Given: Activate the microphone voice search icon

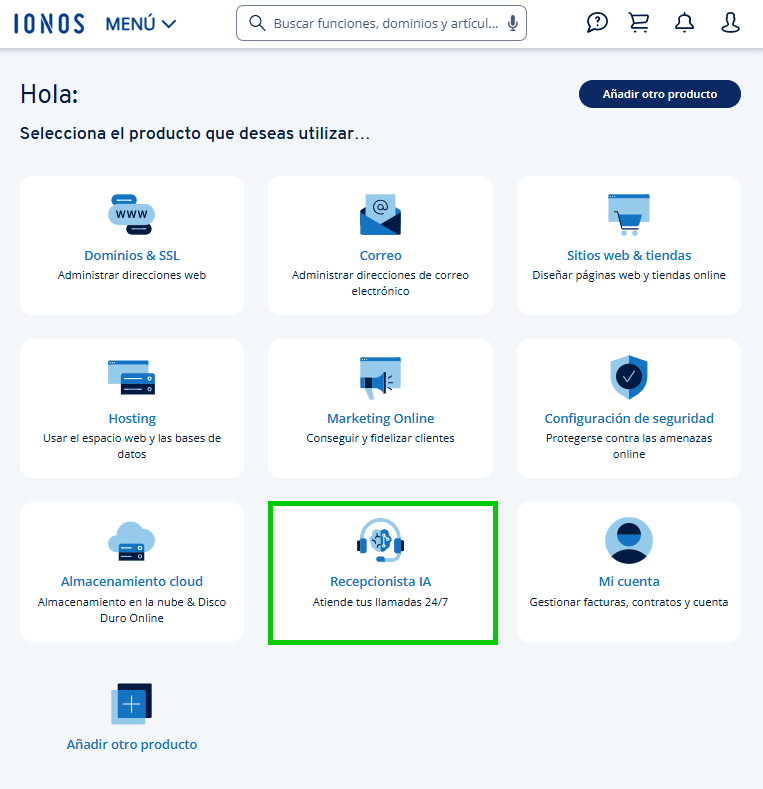Looking at the screenshot, I should [x=512, y=23].
